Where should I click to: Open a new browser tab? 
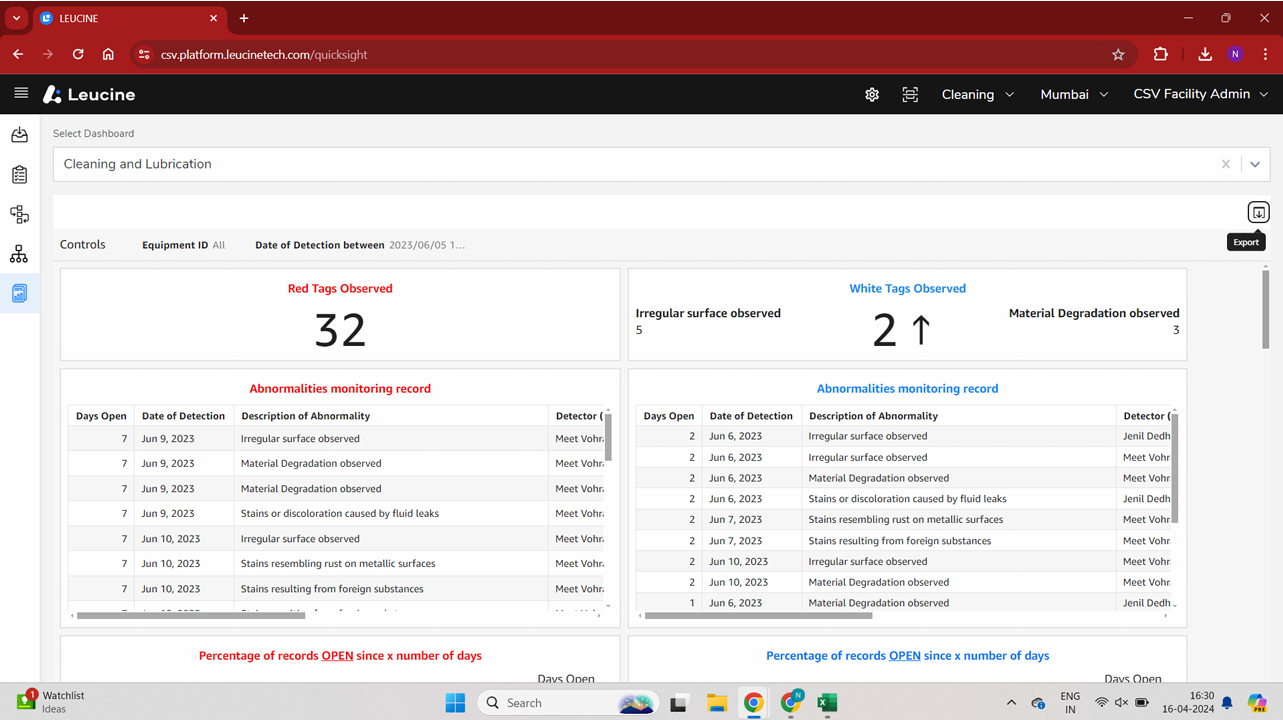point(244,18)
